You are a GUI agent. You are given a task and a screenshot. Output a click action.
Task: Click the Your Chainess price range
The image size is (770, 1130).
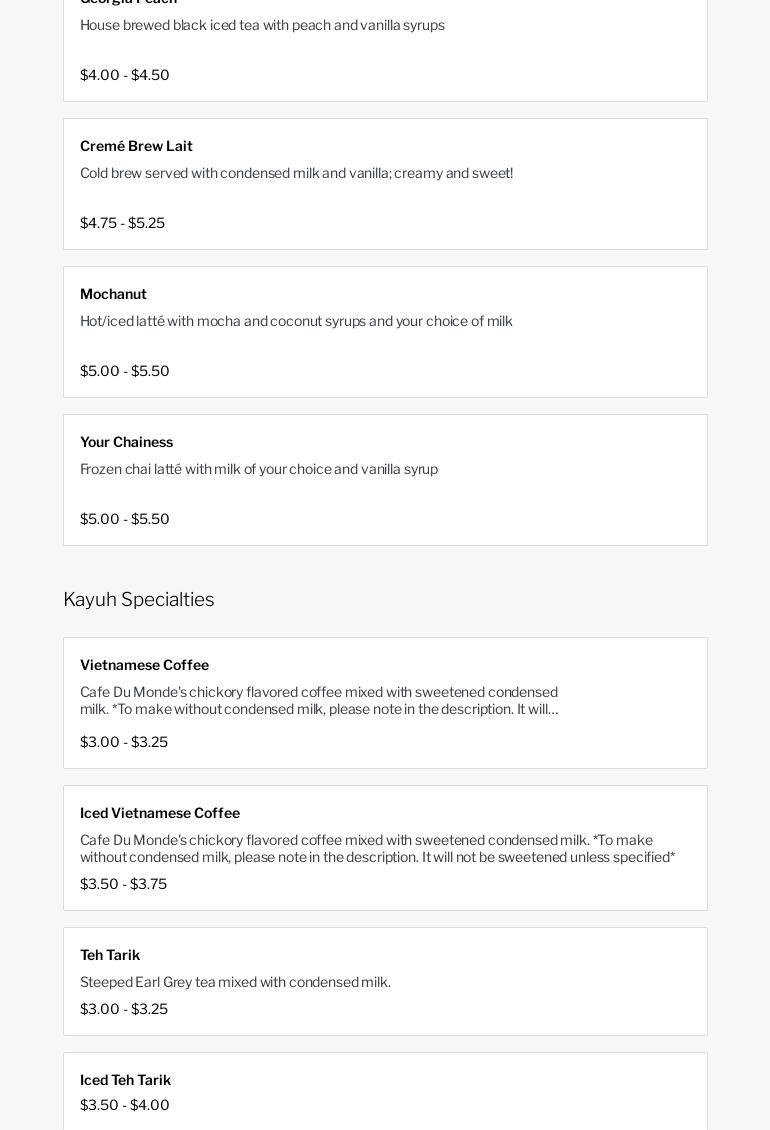tap(125, 519)
